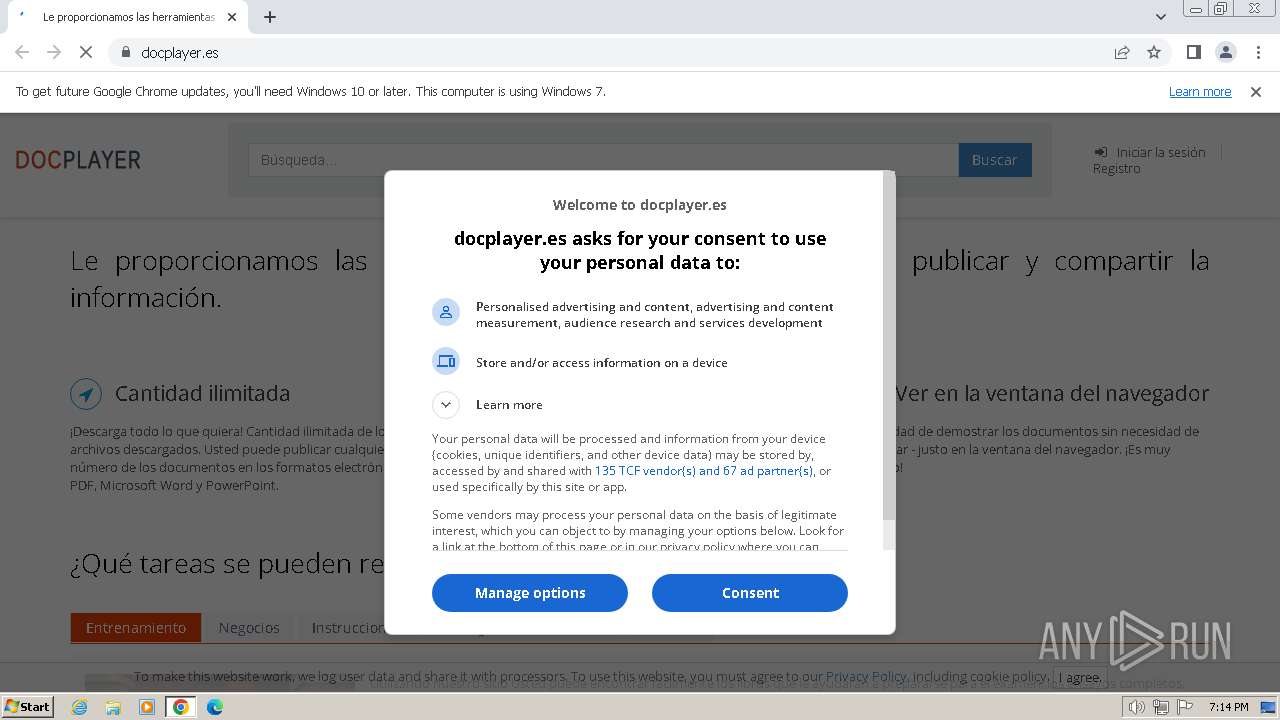Open Manage options in consent dialog
The height and width of the screenshot is (720, 1280).
tap(530, 593)
